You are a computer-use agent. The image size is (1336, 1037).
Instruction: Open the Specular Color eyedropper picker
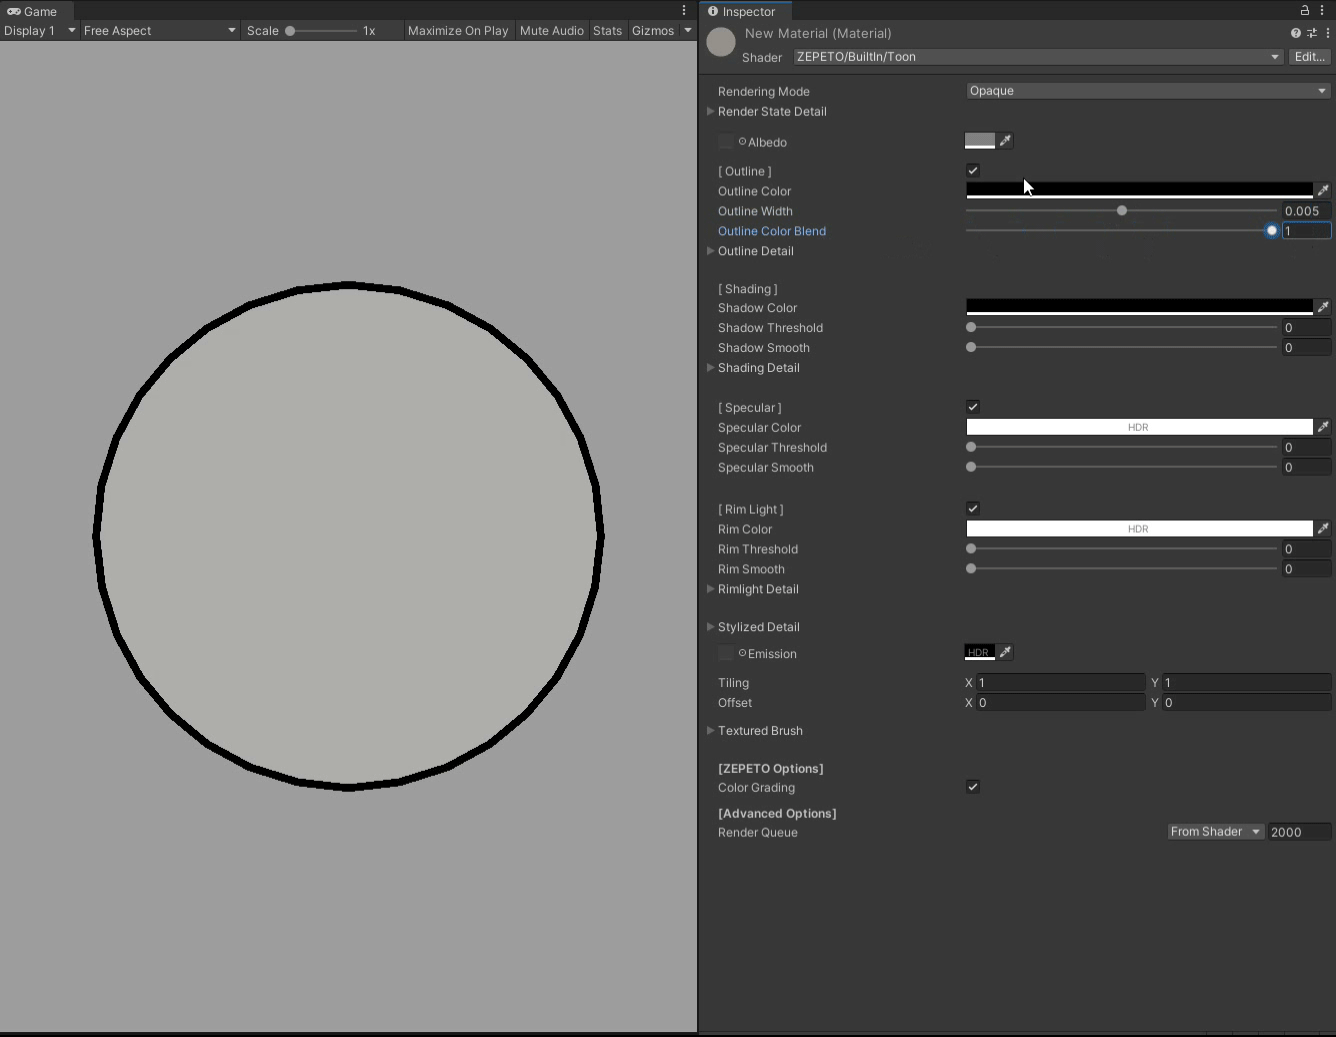pyautogui.click(x=1323, y=426)
